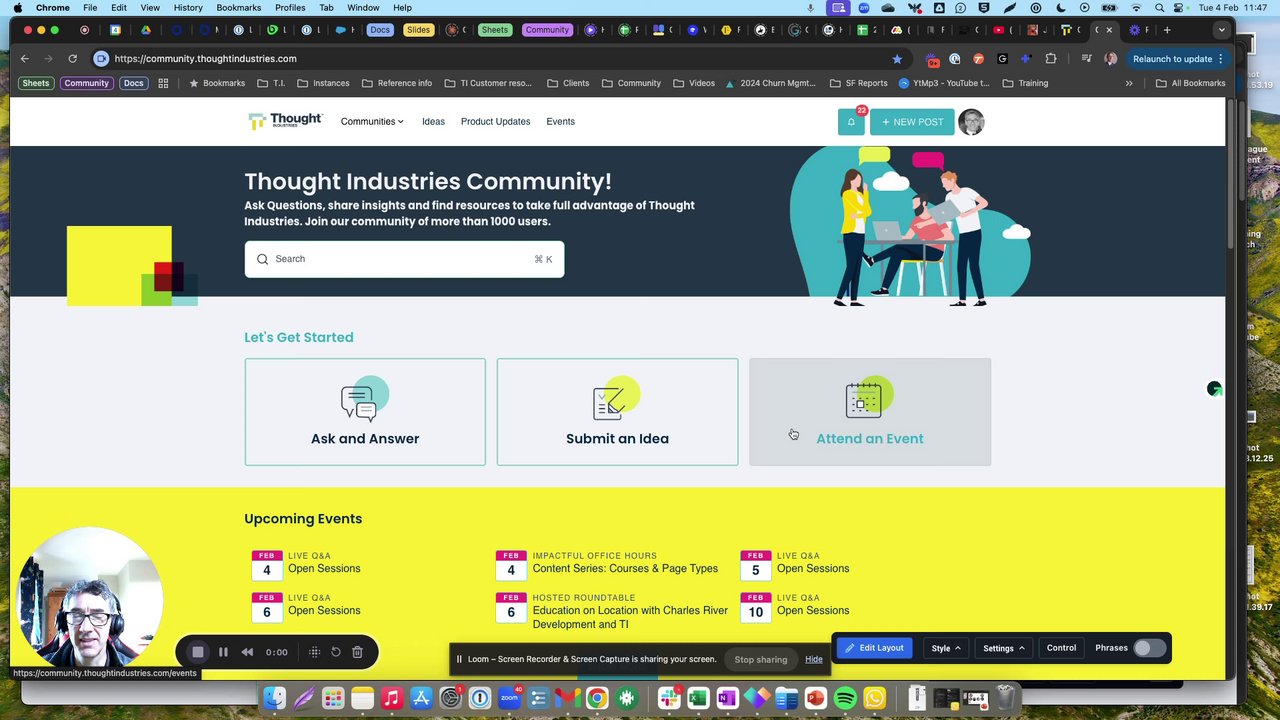1280x720 pixels.
Task: Switch to the Slides tab group
Action: click(x=418, y=30)
